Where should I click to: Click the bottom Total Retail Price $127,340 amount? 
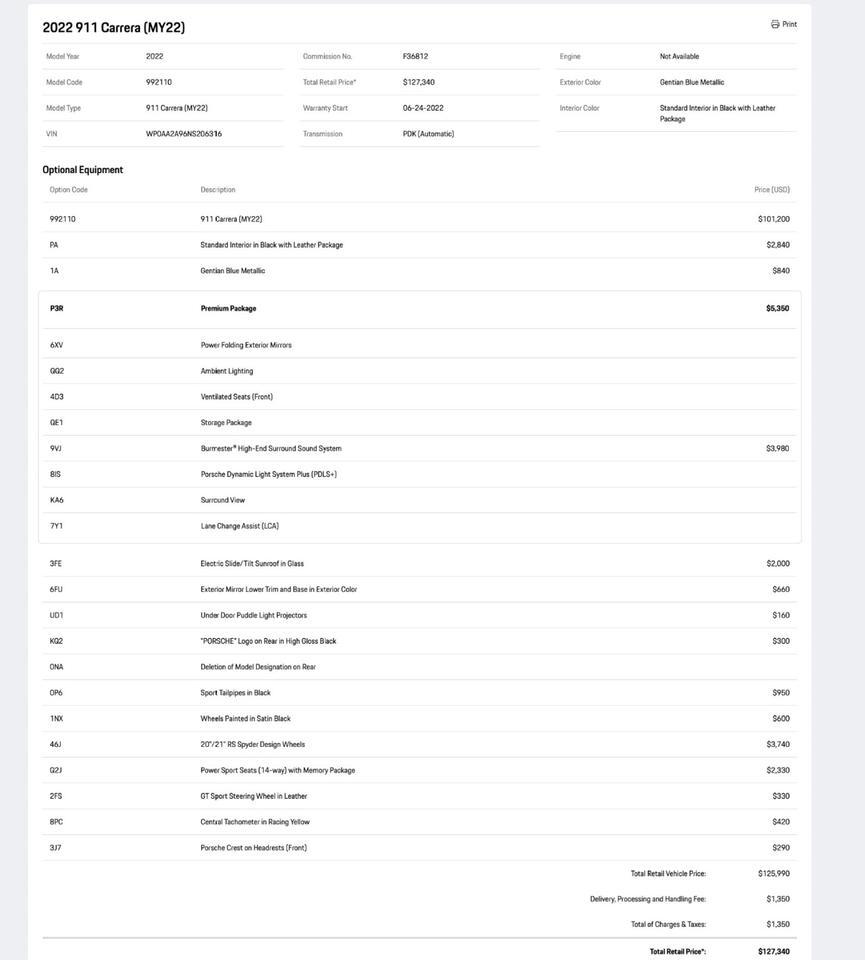tap(773, 952)
